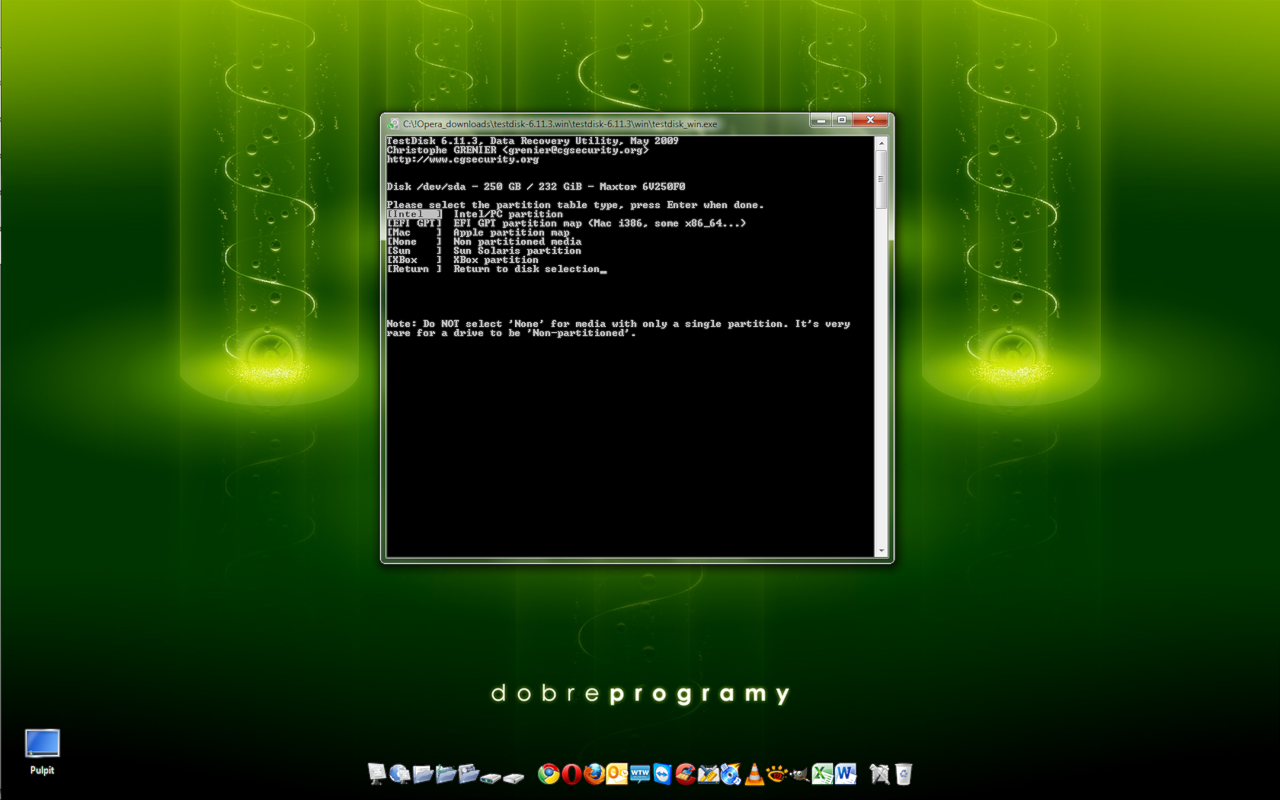Select the [EFI GPT] partition table option
The width and height of the screenshot is (1280, 800).
pos(414,223)
